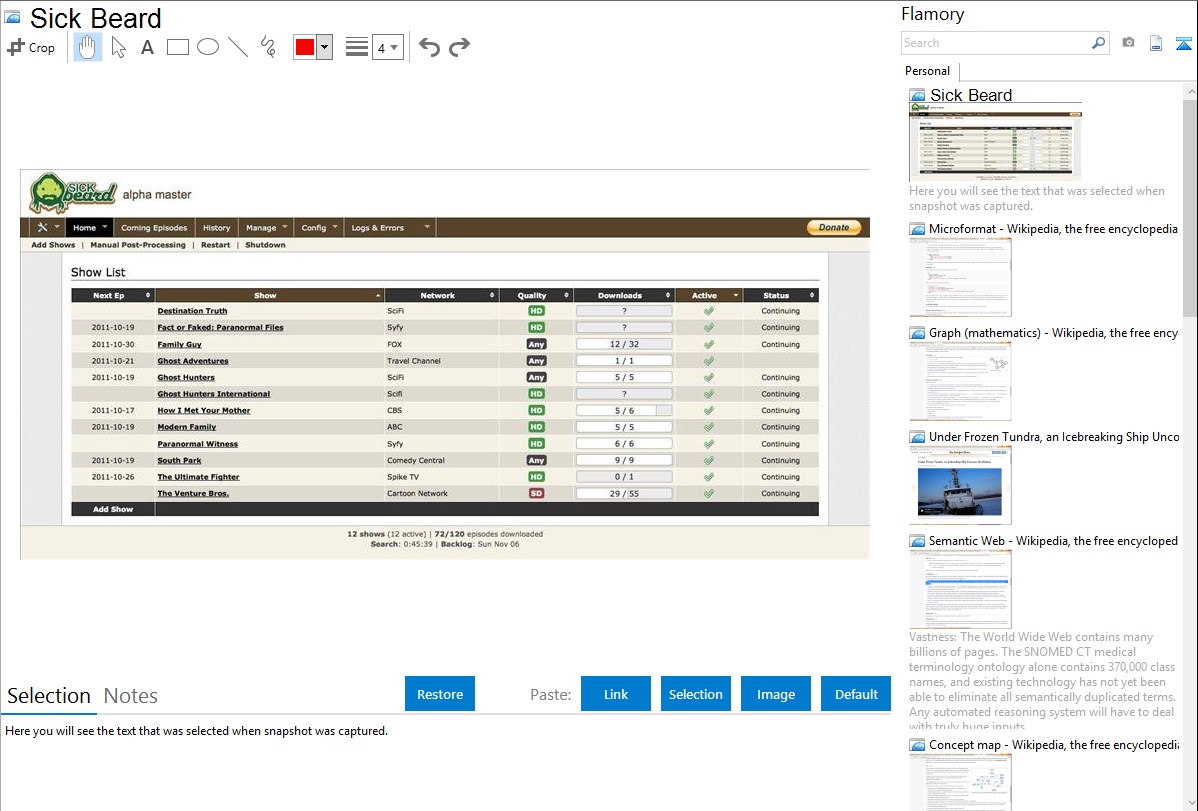1198x811 pixels.
Task: Click the Flamory panel vertical scrollbar
Action: [1190, 206]
